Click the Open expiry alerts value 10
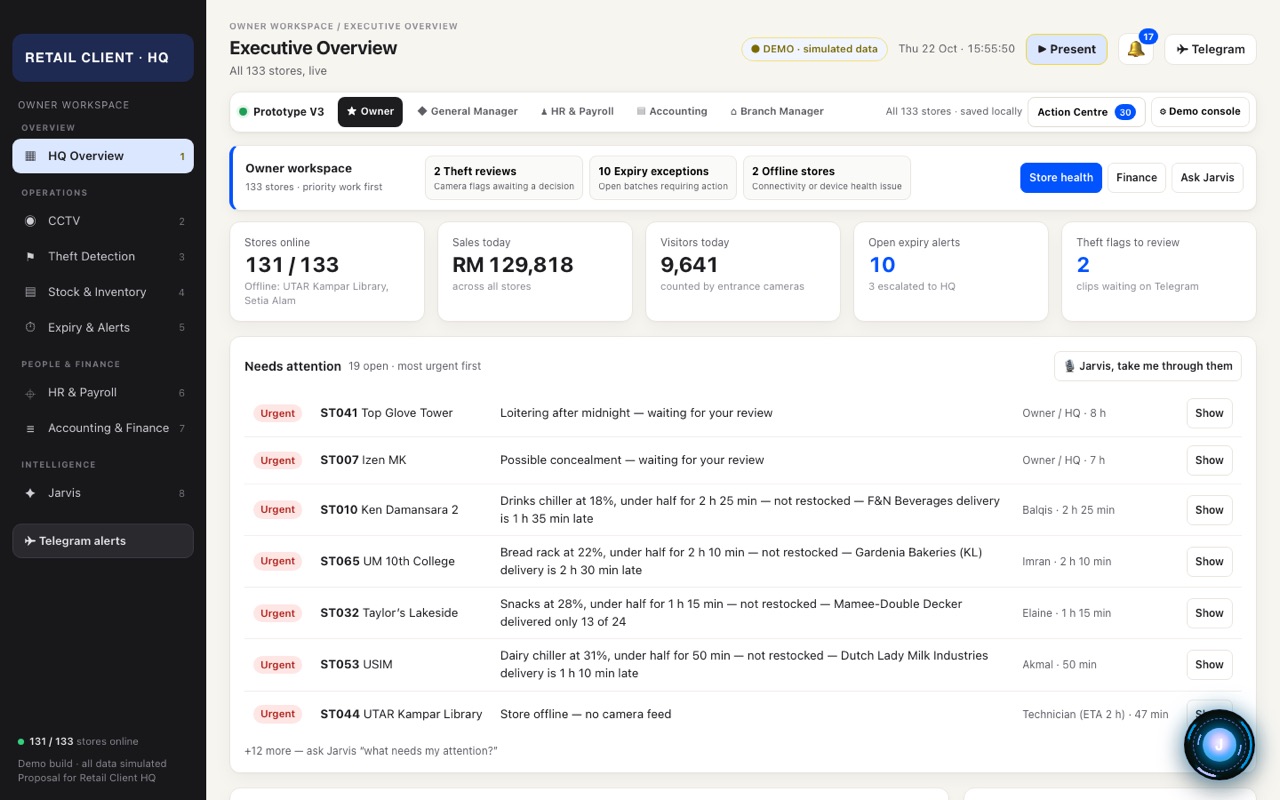The height and width of the screenshot is (800, 1280). point(882,265)
